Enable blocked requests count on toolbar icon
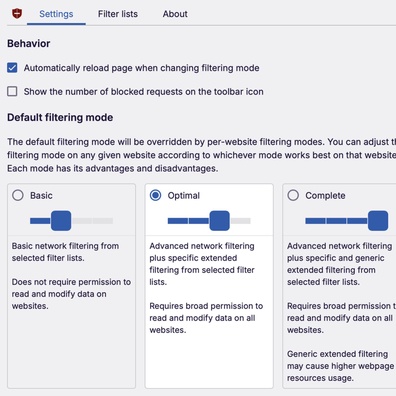 [12, 91]
